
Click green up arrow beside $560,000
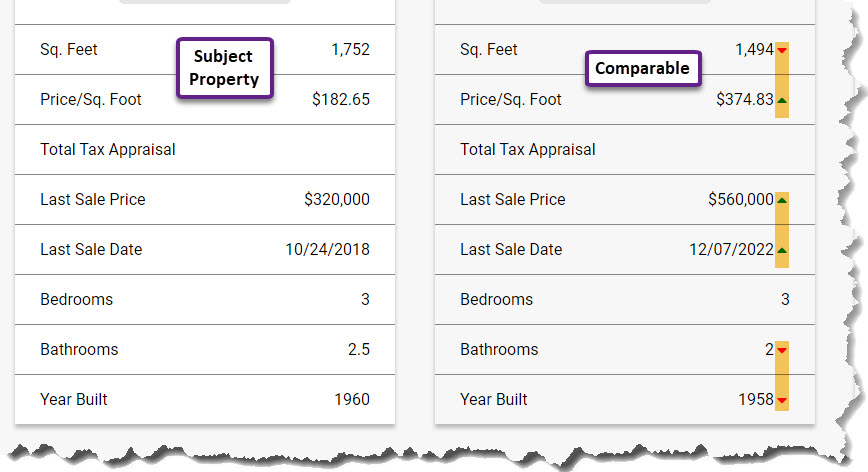782,200
